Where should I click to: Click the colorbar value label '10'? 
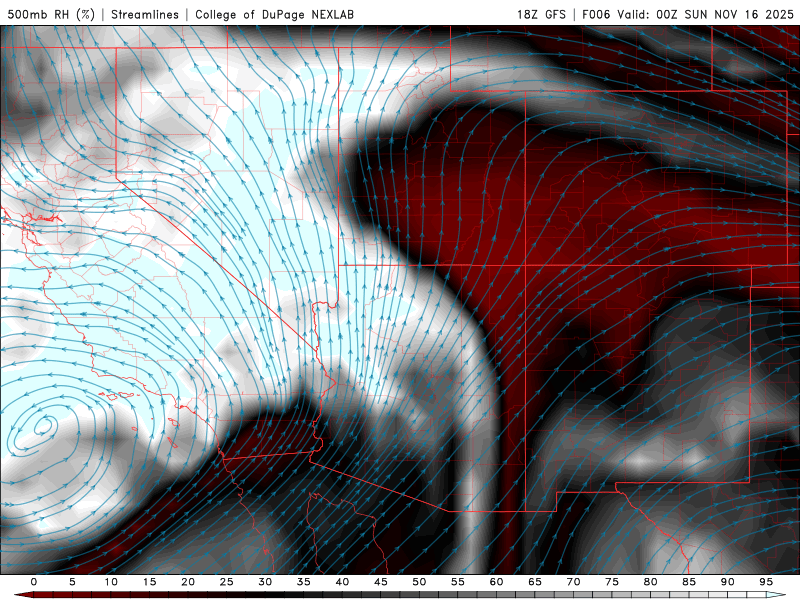coord(111,582)
